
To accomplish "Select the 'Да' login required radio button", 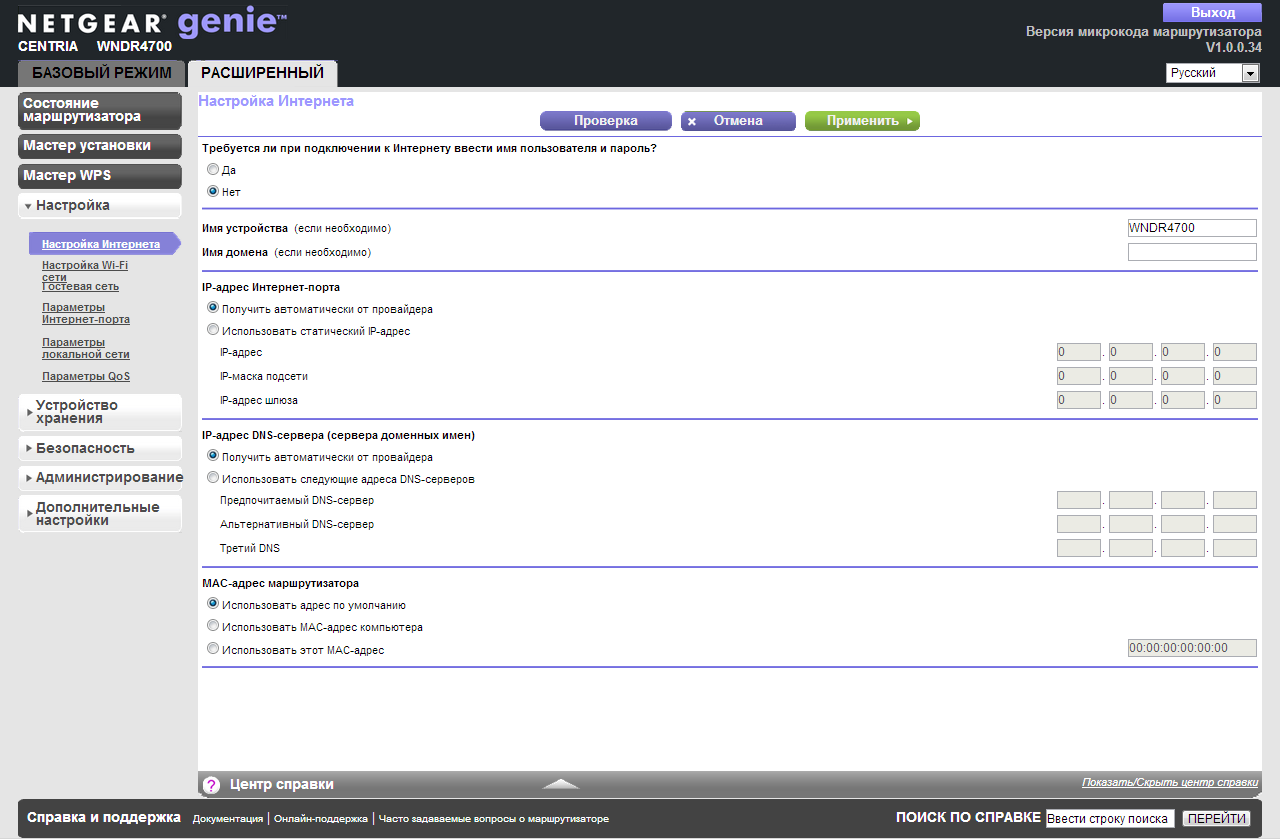I will (213, 170).
